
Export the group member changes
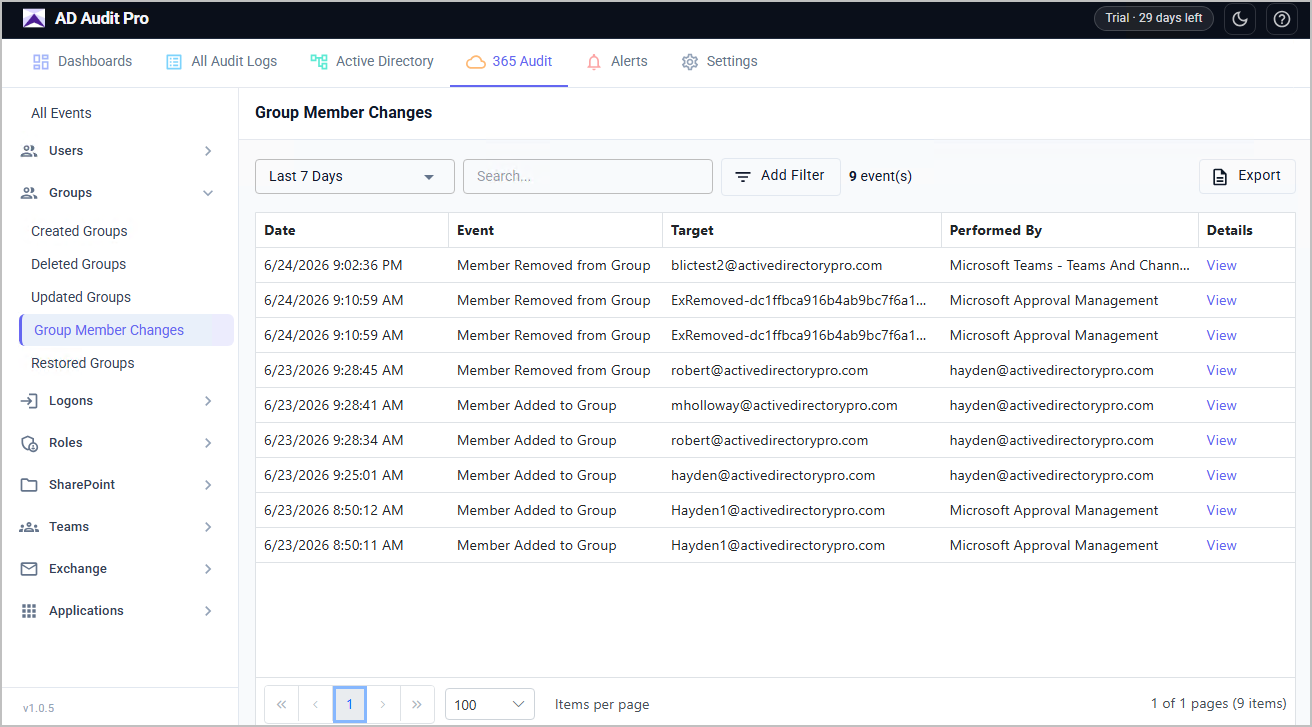click(1247, 176)
